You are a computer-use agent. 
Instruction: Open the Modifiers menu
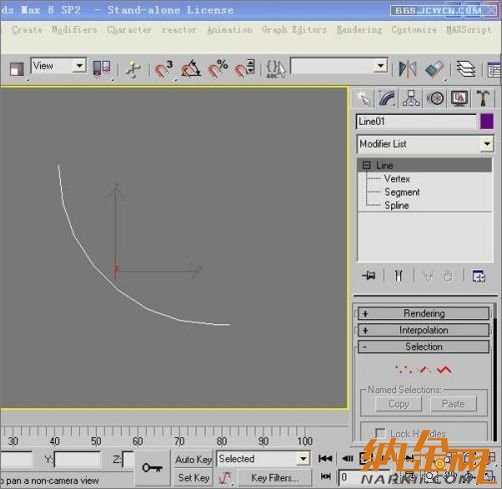pyautogui.click(x=74, y=30)
